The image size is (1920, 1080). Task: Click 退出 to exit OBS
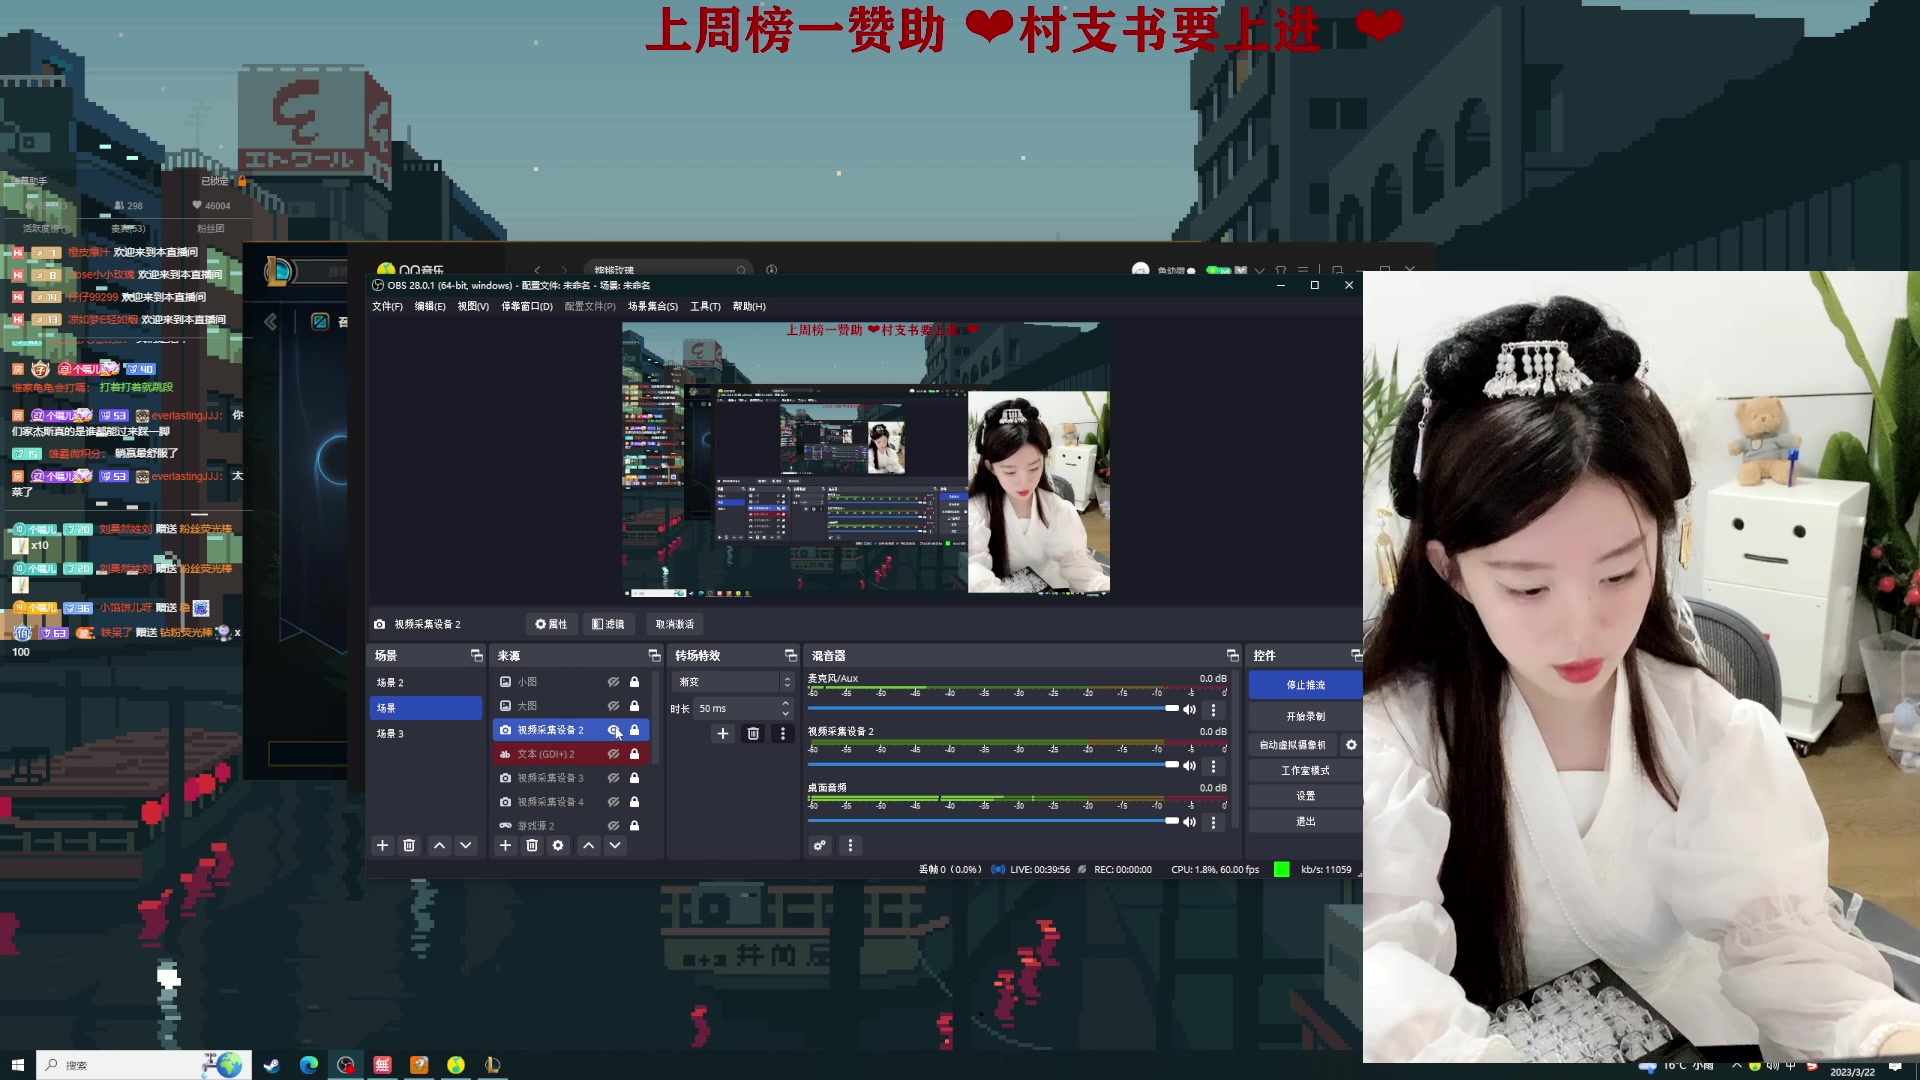pos(1305,821)
